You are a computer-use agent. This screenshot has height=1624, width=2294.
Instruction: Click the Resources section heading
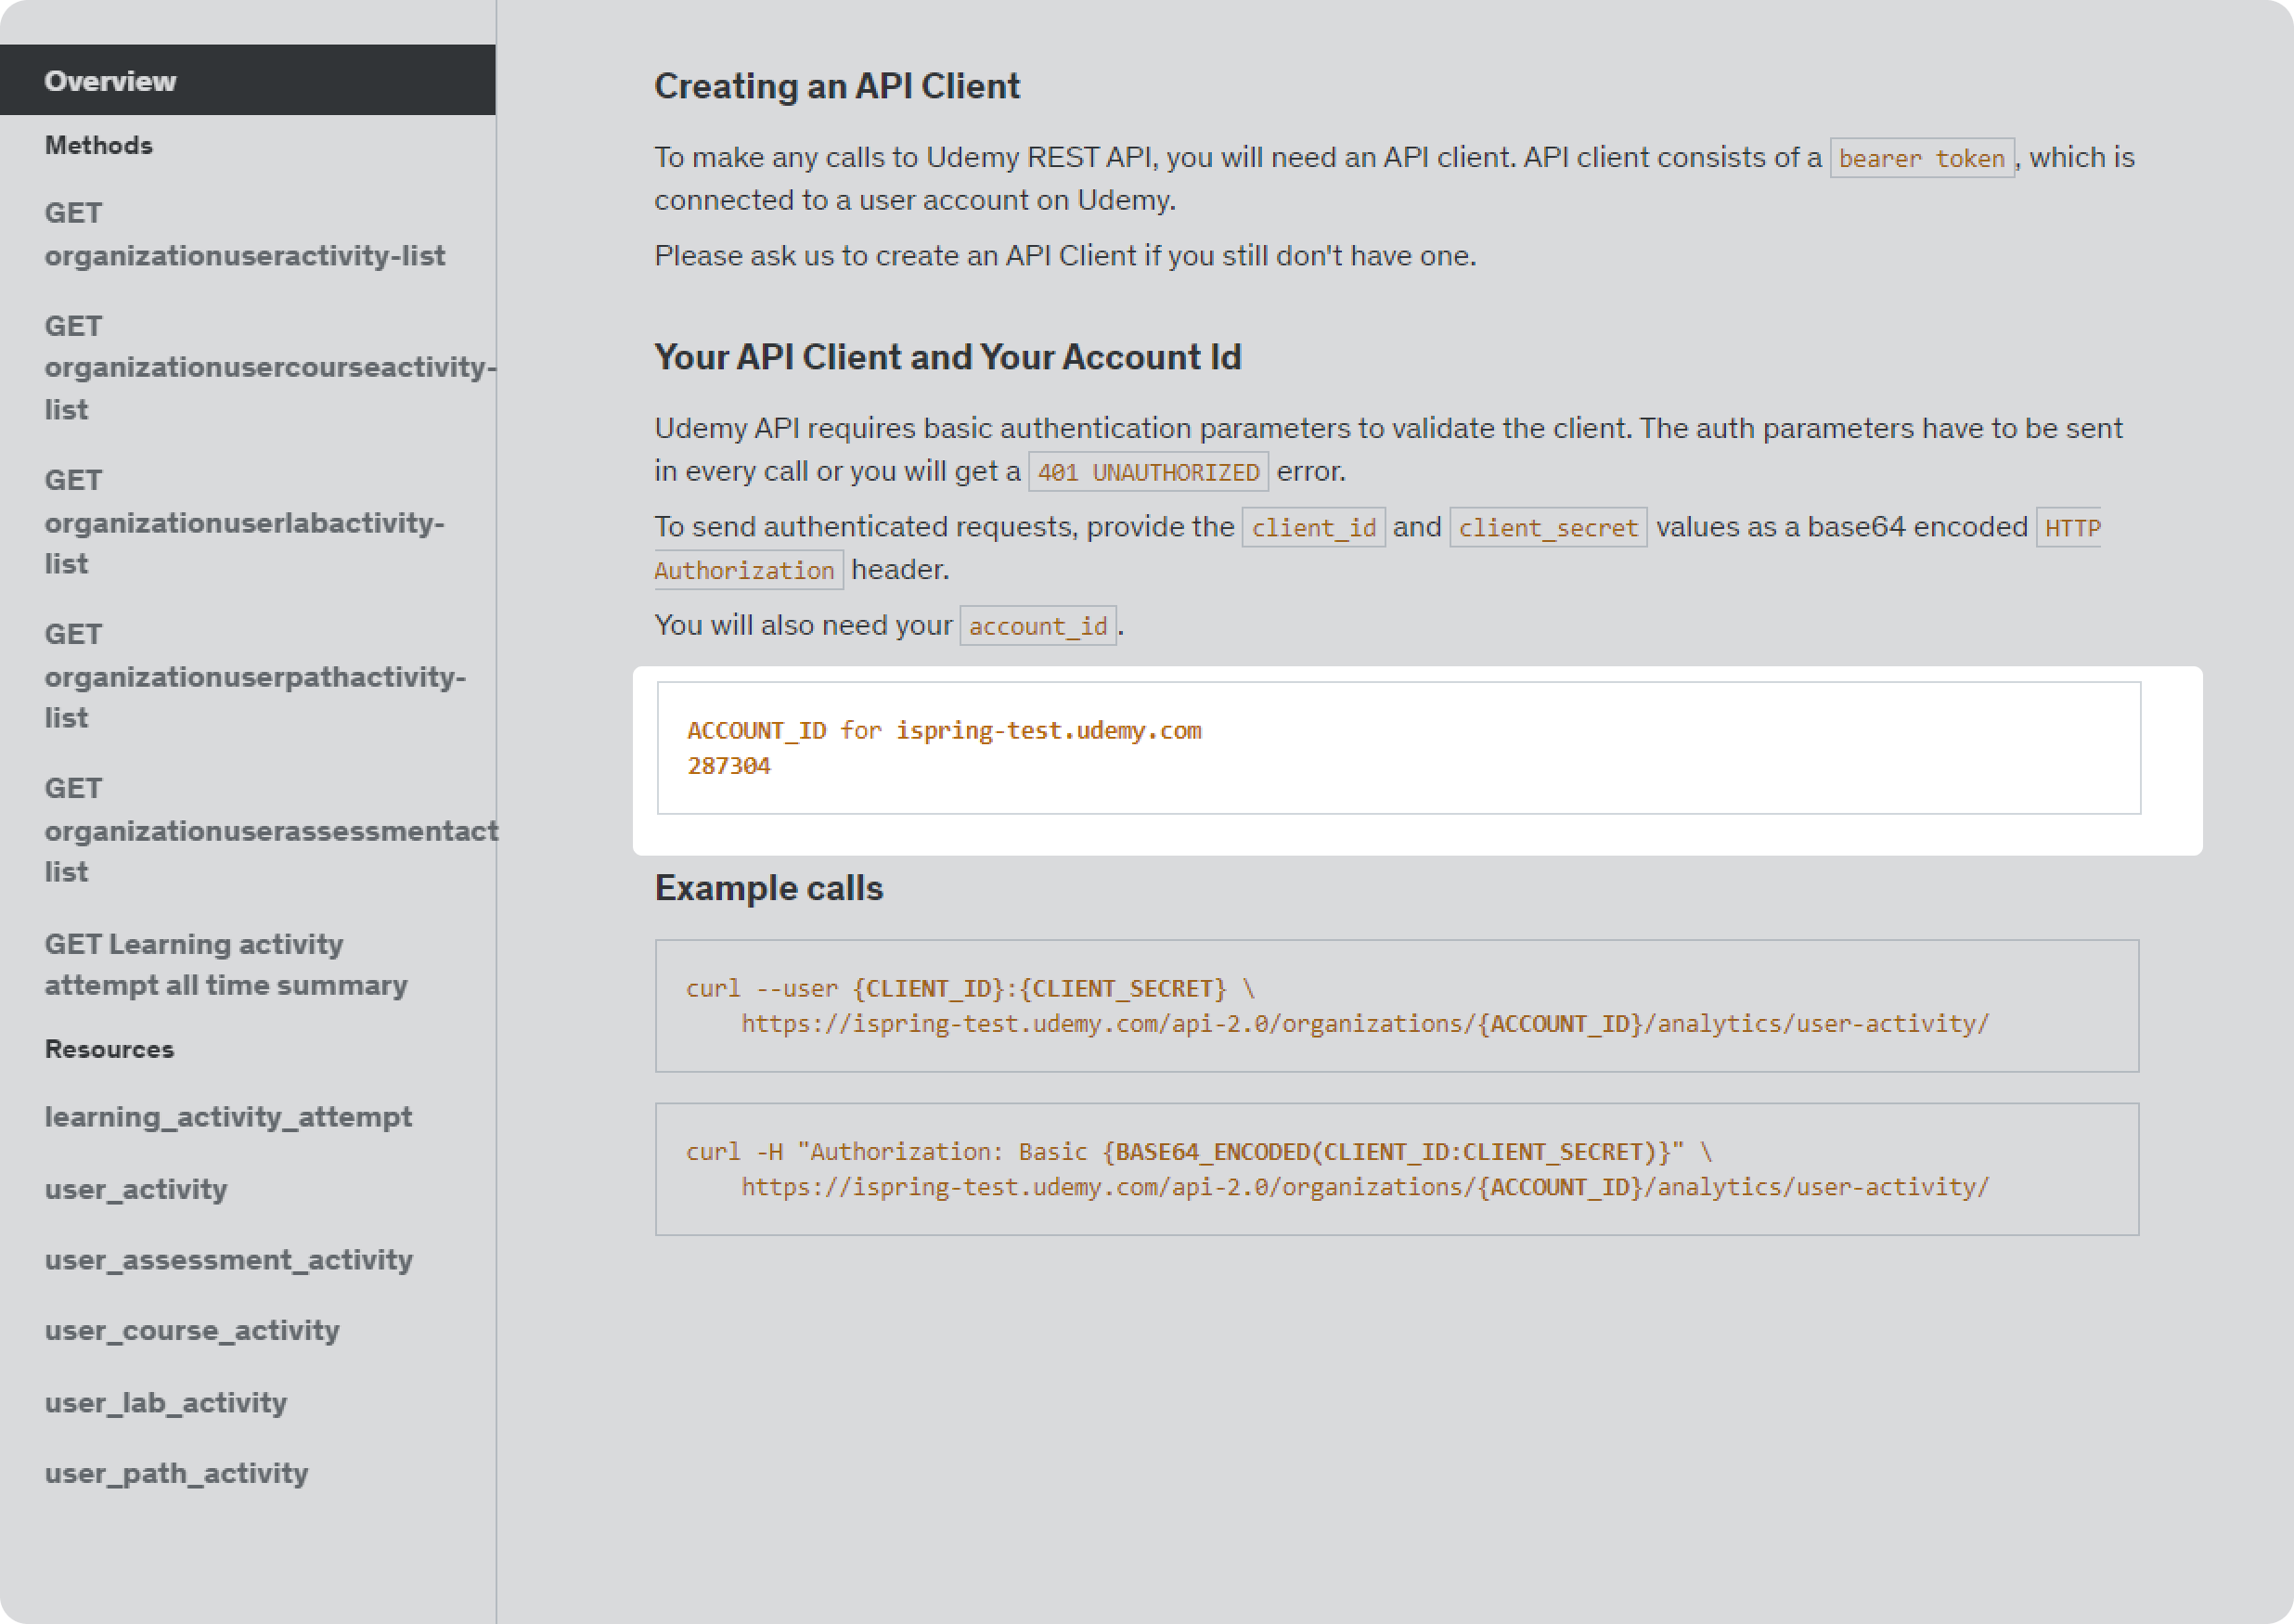[x=109, y=1049]
